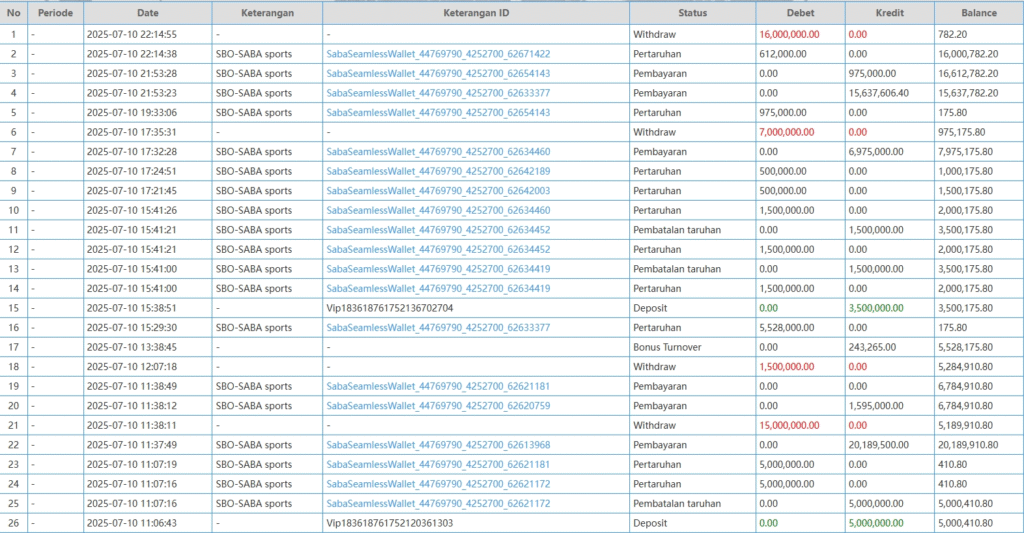Select deposit ID Vip183618761752136702704
Image resolution: width=1024 pixels, height=533 pixels.
(389, 307)
